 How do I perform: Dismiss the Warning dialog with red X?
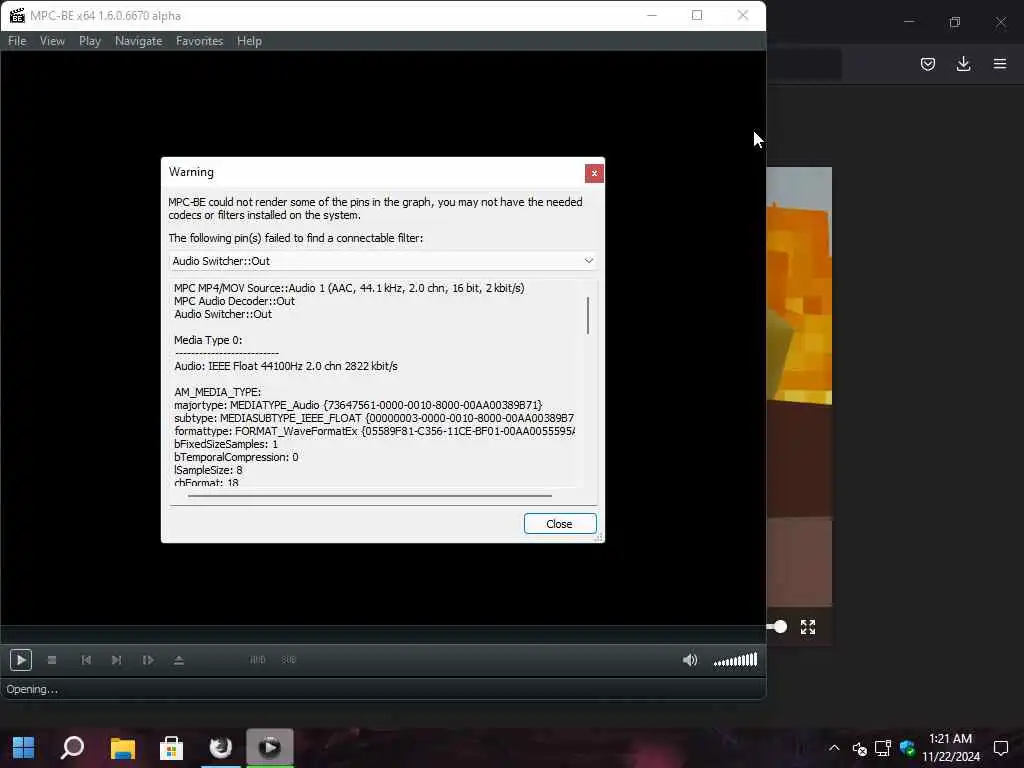[x=594, y=173]
